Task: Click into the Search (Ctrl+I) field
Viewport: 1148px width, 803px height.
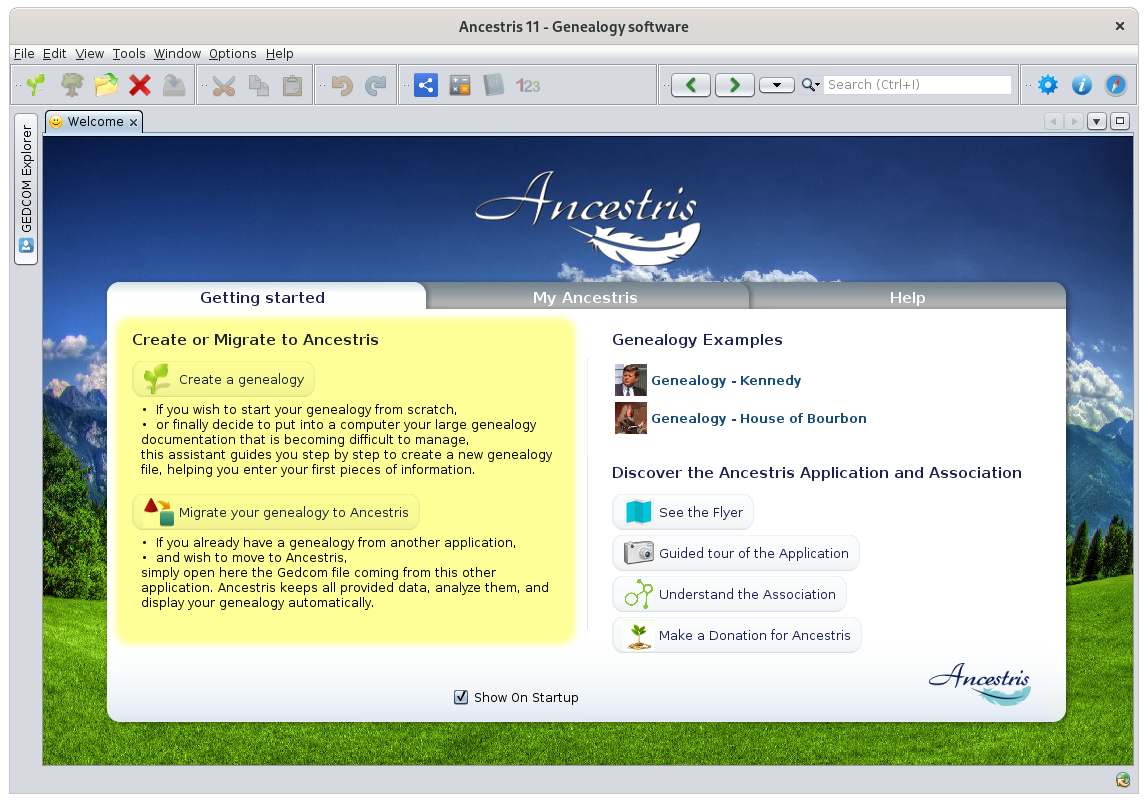Action: pyautogui.click(x=917, y=85)
